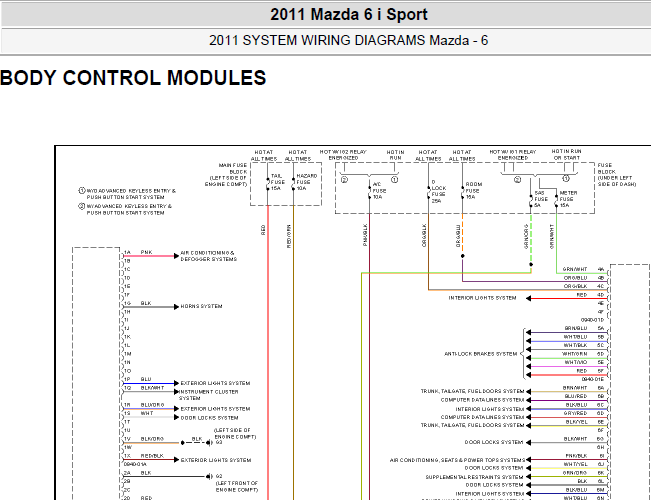Click the 'ANTI-LOCK BRAKES SYSTEM' label

pyautogui.click(x=480, y=354)
